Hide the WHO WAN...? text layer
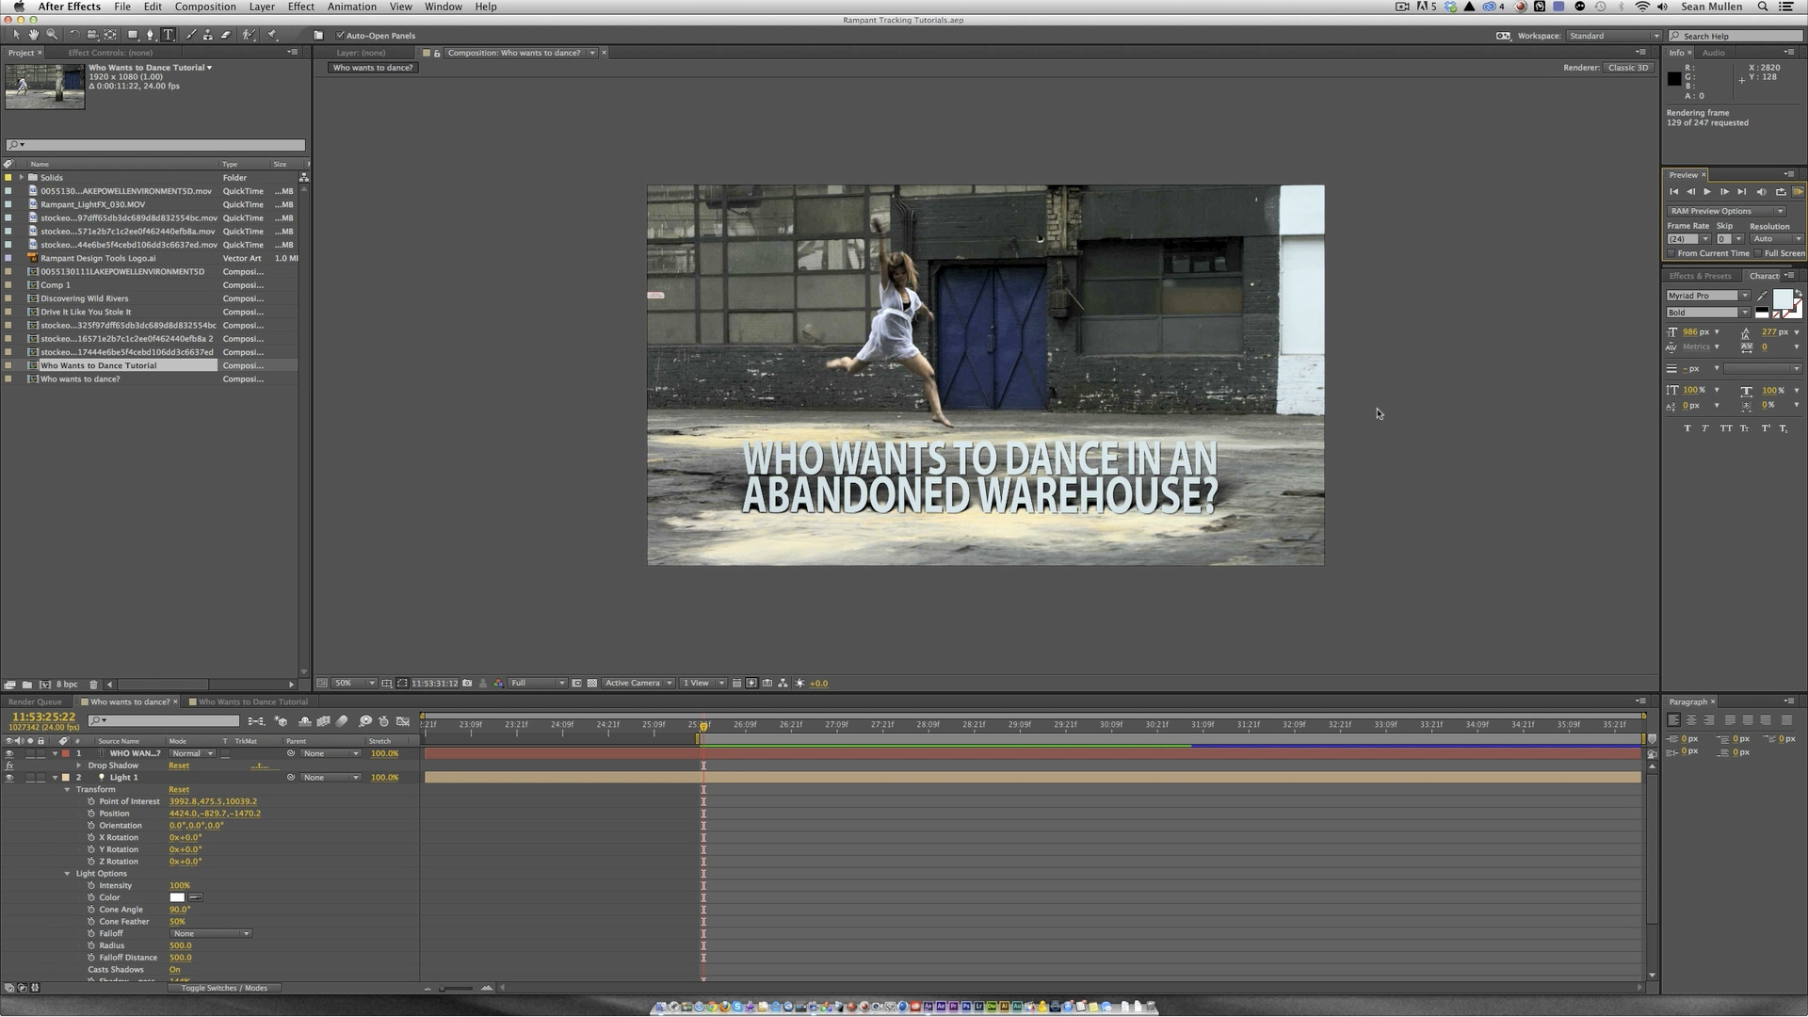 click(9, 753)
